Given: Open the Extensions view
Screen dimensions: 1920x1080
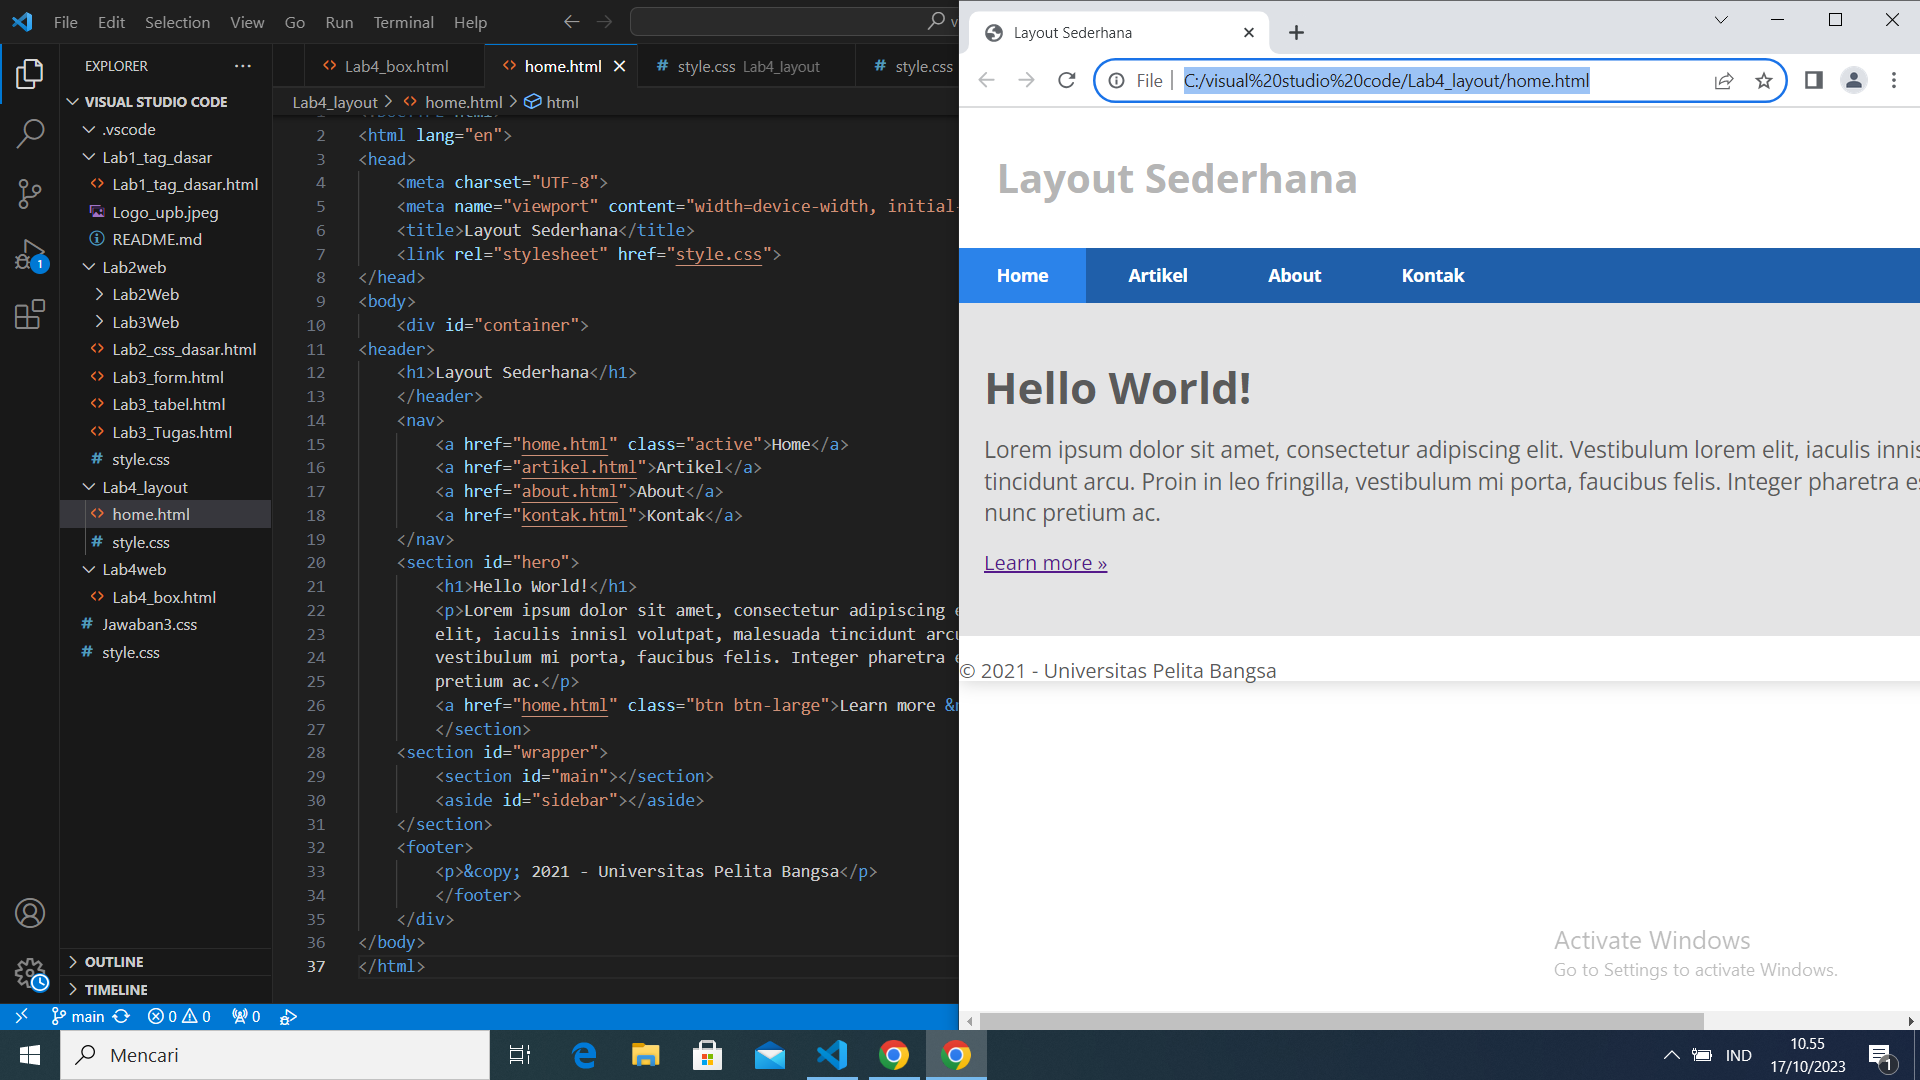Looking at the screenshot, I should click(30, 315).
